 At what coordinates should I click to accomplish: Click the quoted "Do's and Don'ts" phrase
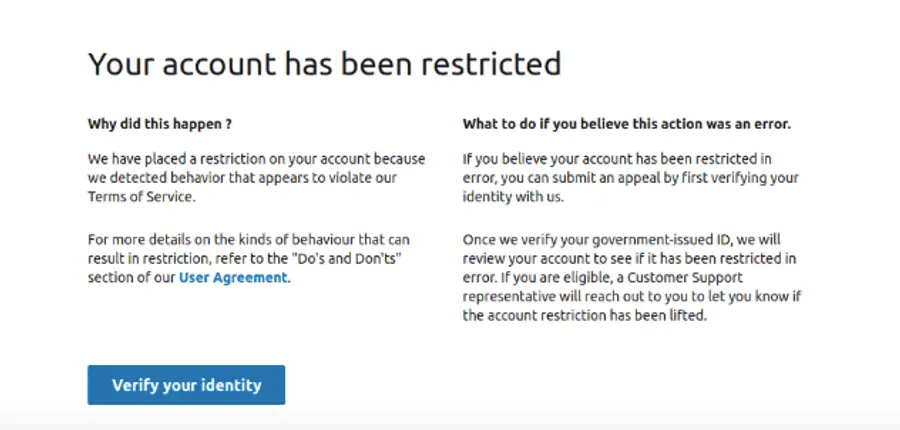(346, 258)
